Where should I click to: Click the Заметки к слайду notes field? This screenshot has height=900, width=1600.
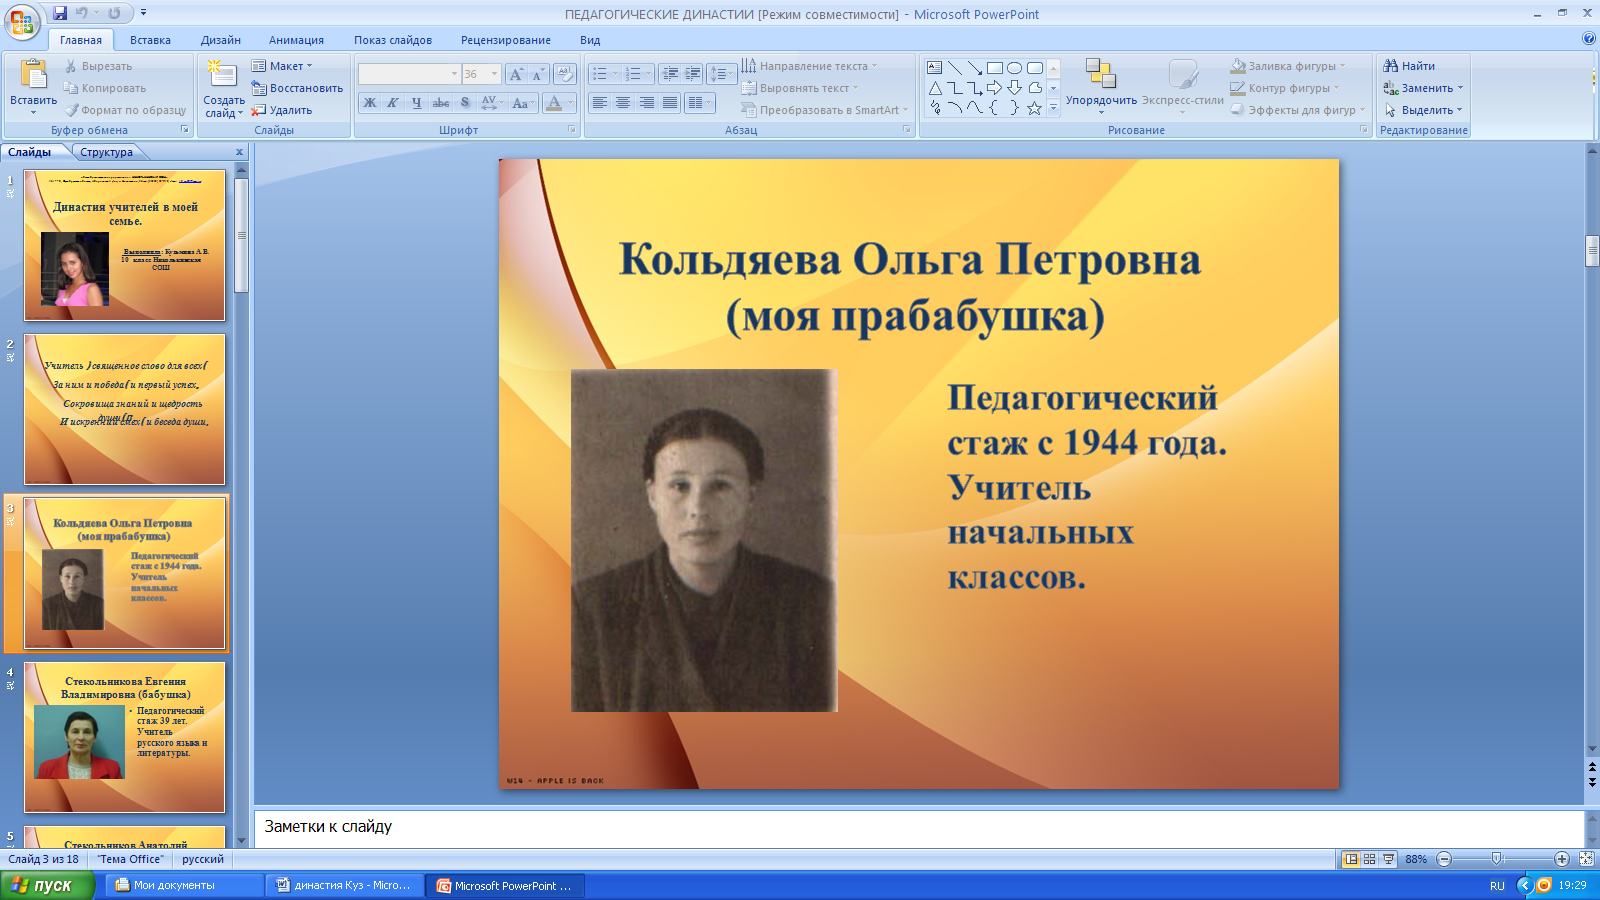point(918,827)
